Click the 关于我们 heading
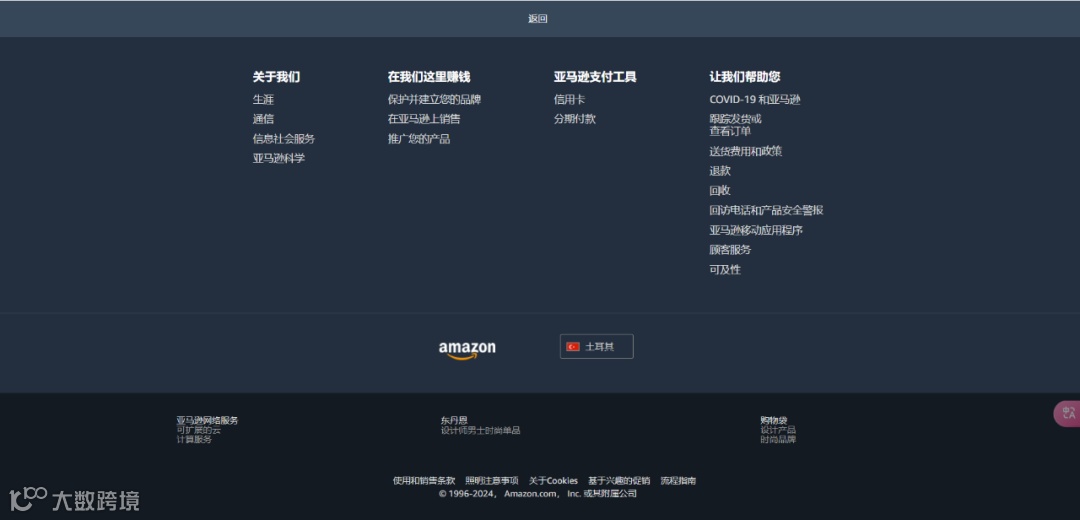 tap(276, 77)
